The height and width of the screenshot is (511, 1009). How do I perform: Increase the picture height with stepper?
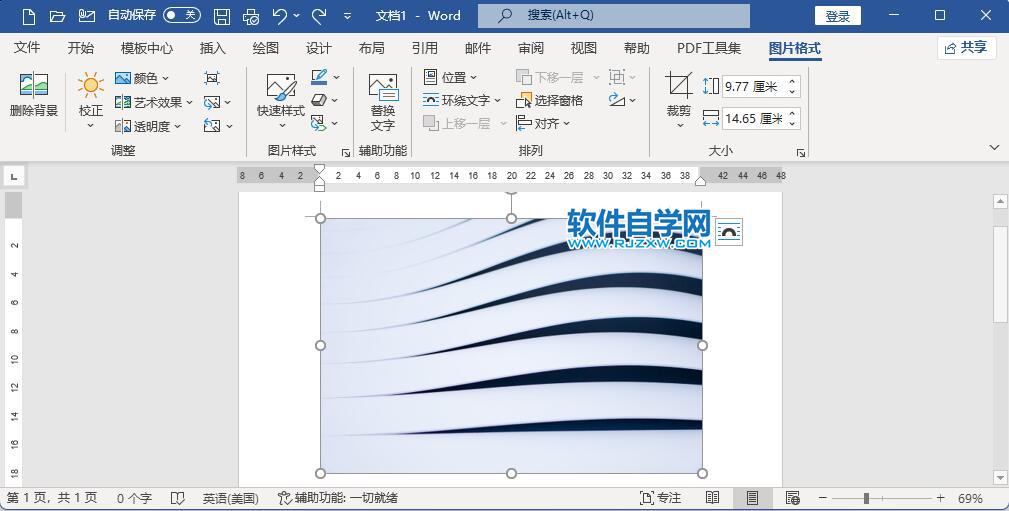click(793, 81)
